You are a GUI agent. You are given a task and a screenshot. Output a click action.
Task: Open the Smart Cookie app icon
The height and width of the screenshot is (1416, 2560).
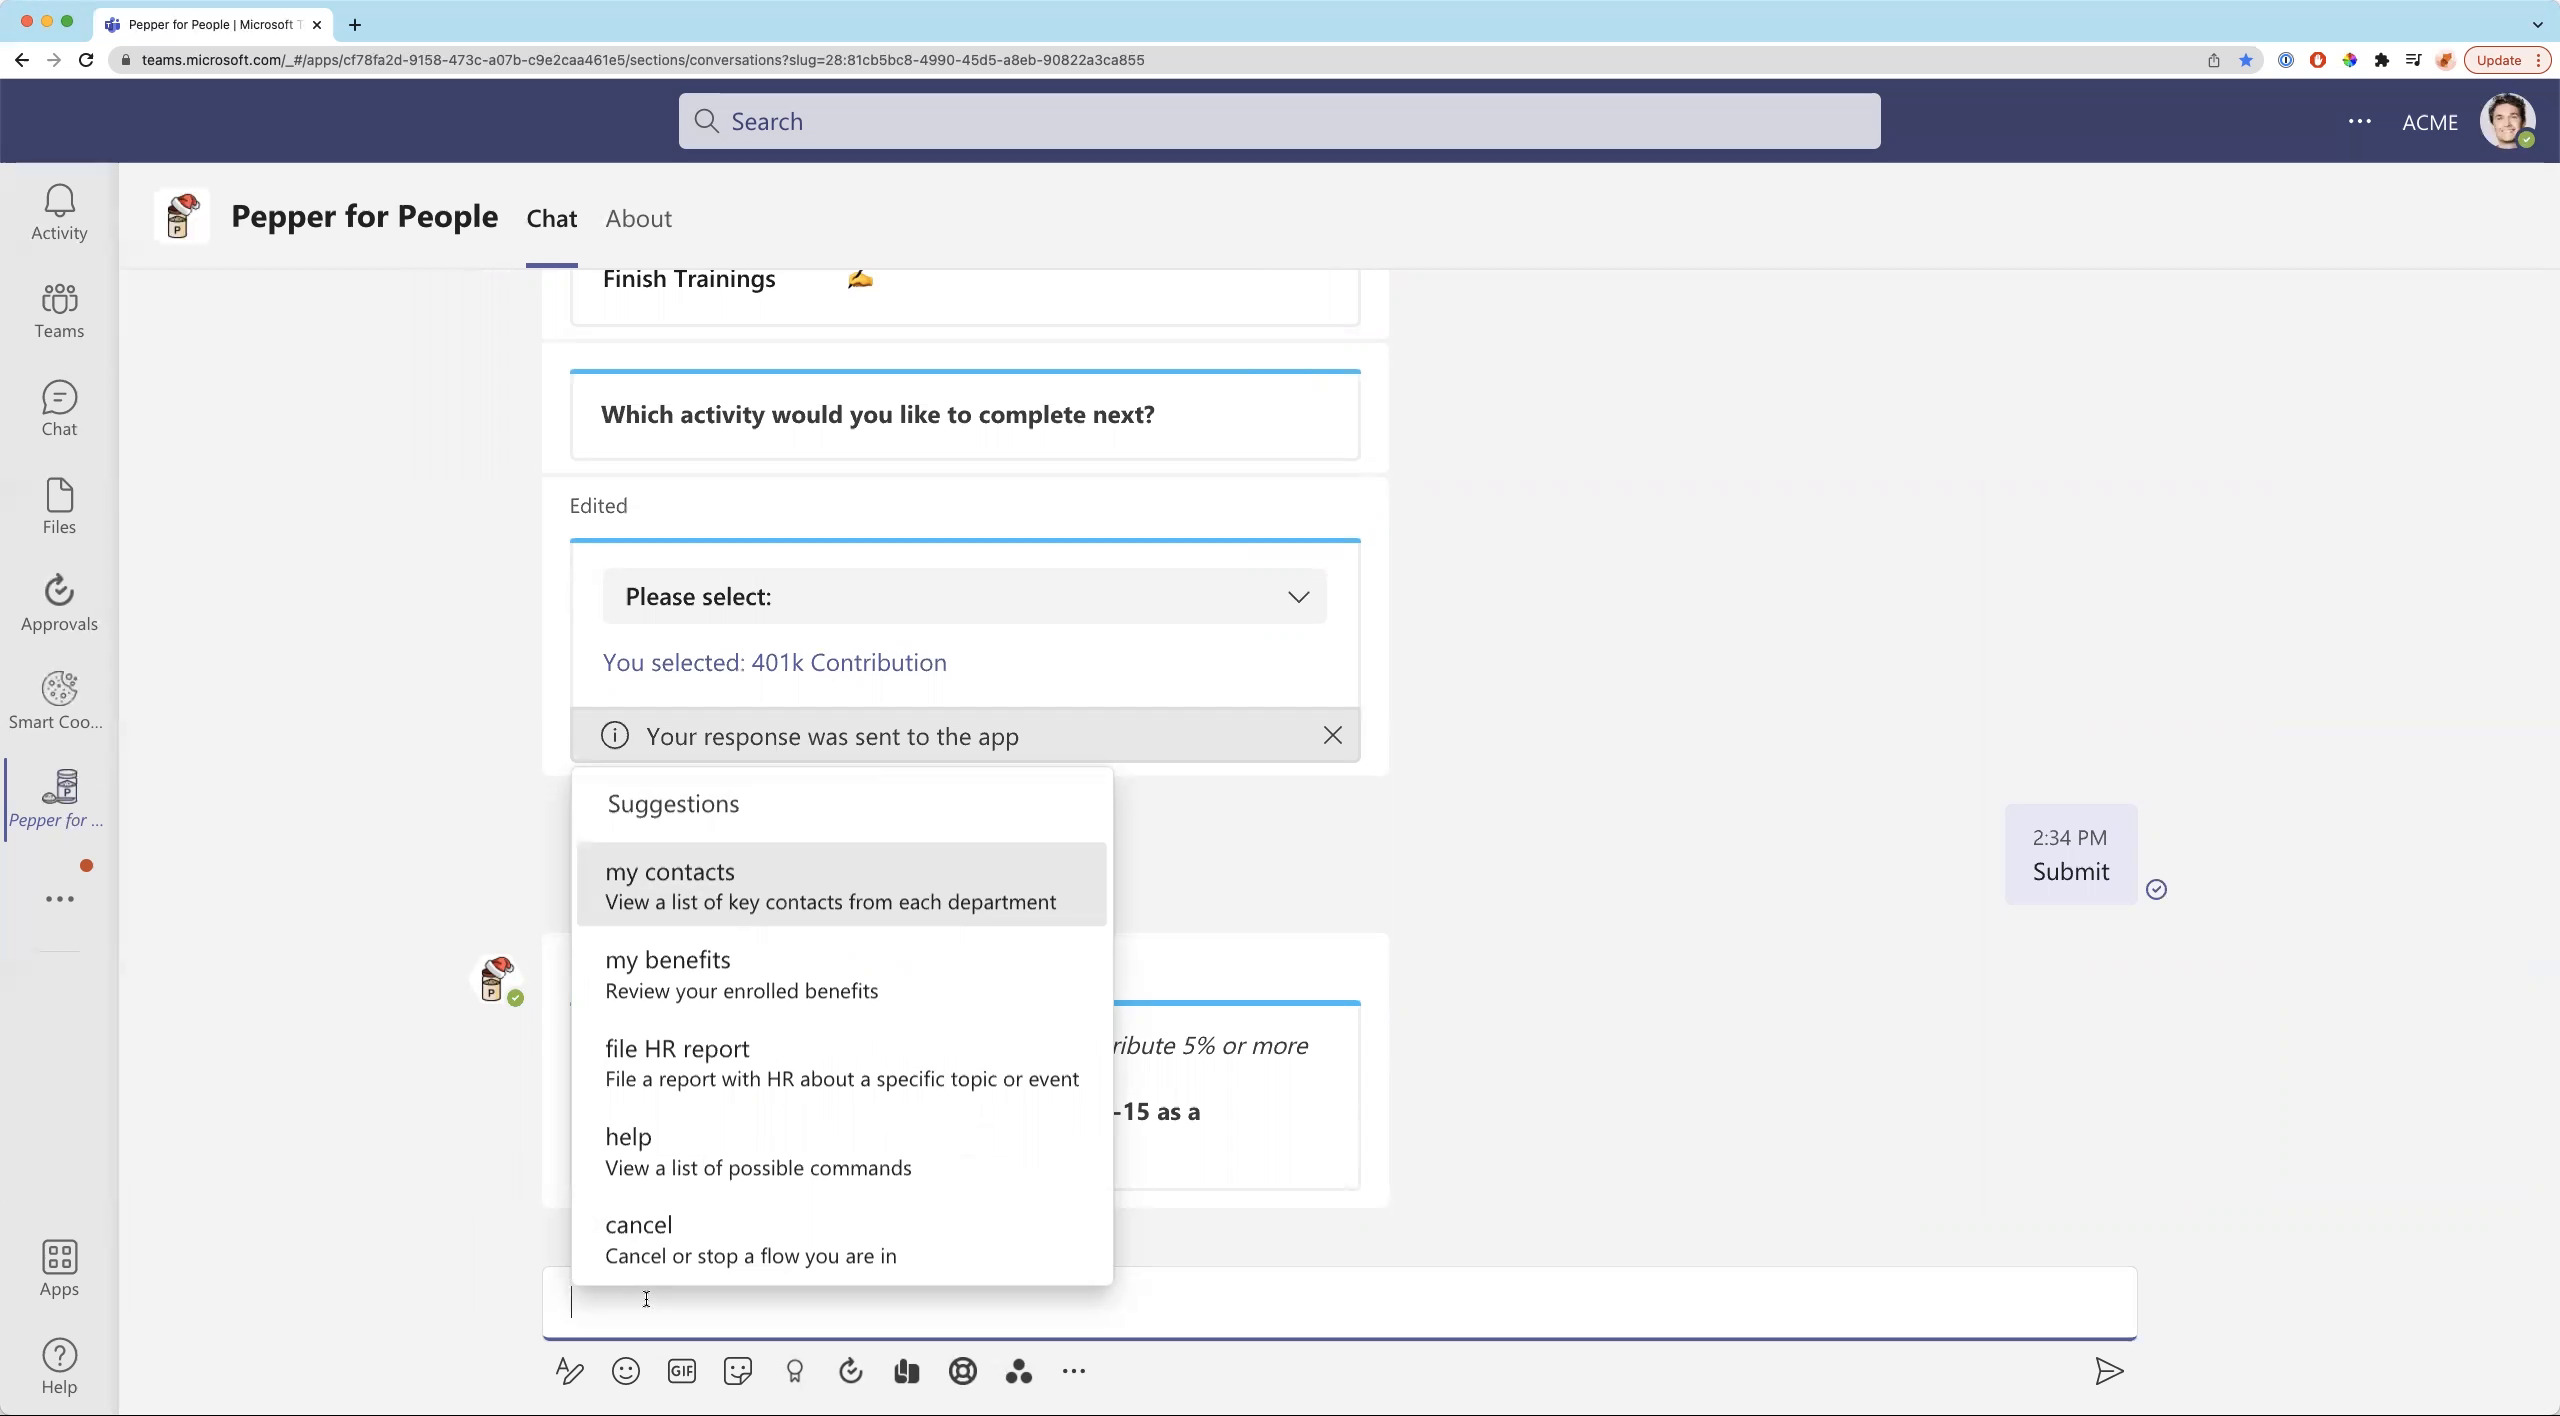coord(59,701)
